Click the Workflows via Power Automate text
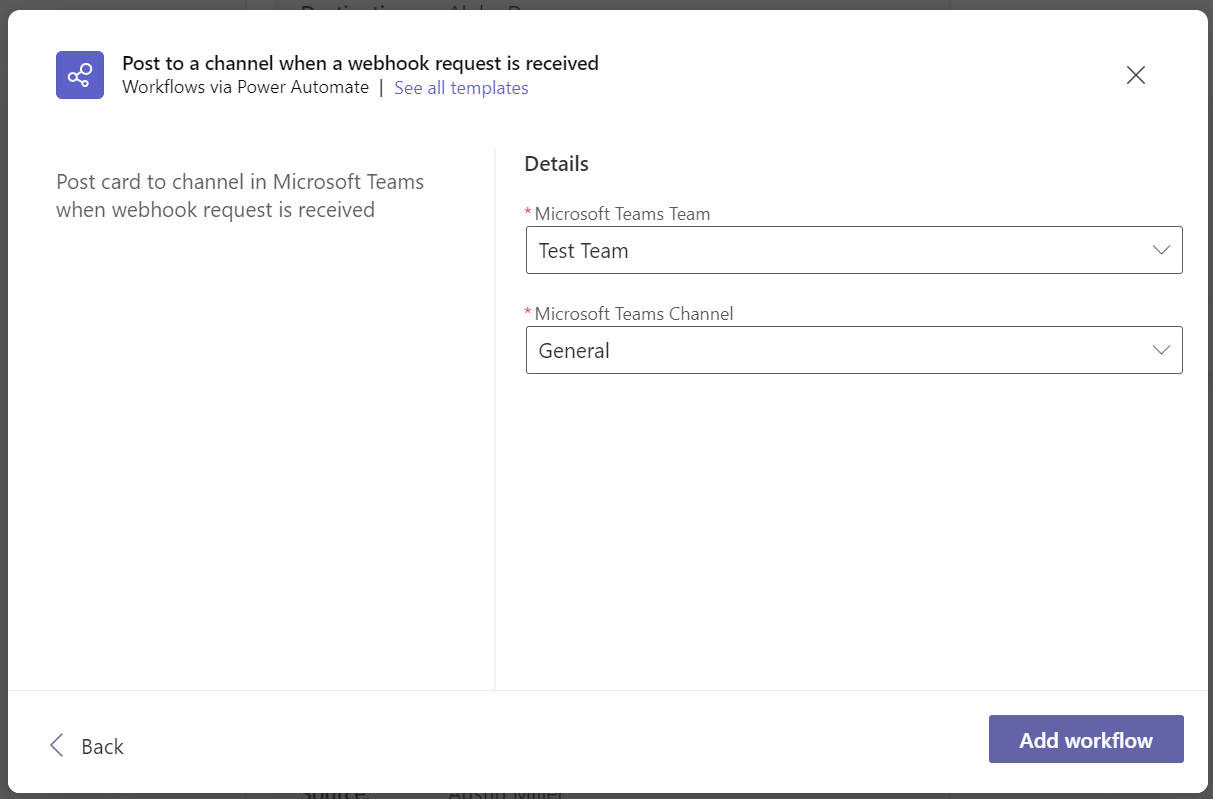The width and height of the screenshot is (1213, 799). [x=245, y=87]
